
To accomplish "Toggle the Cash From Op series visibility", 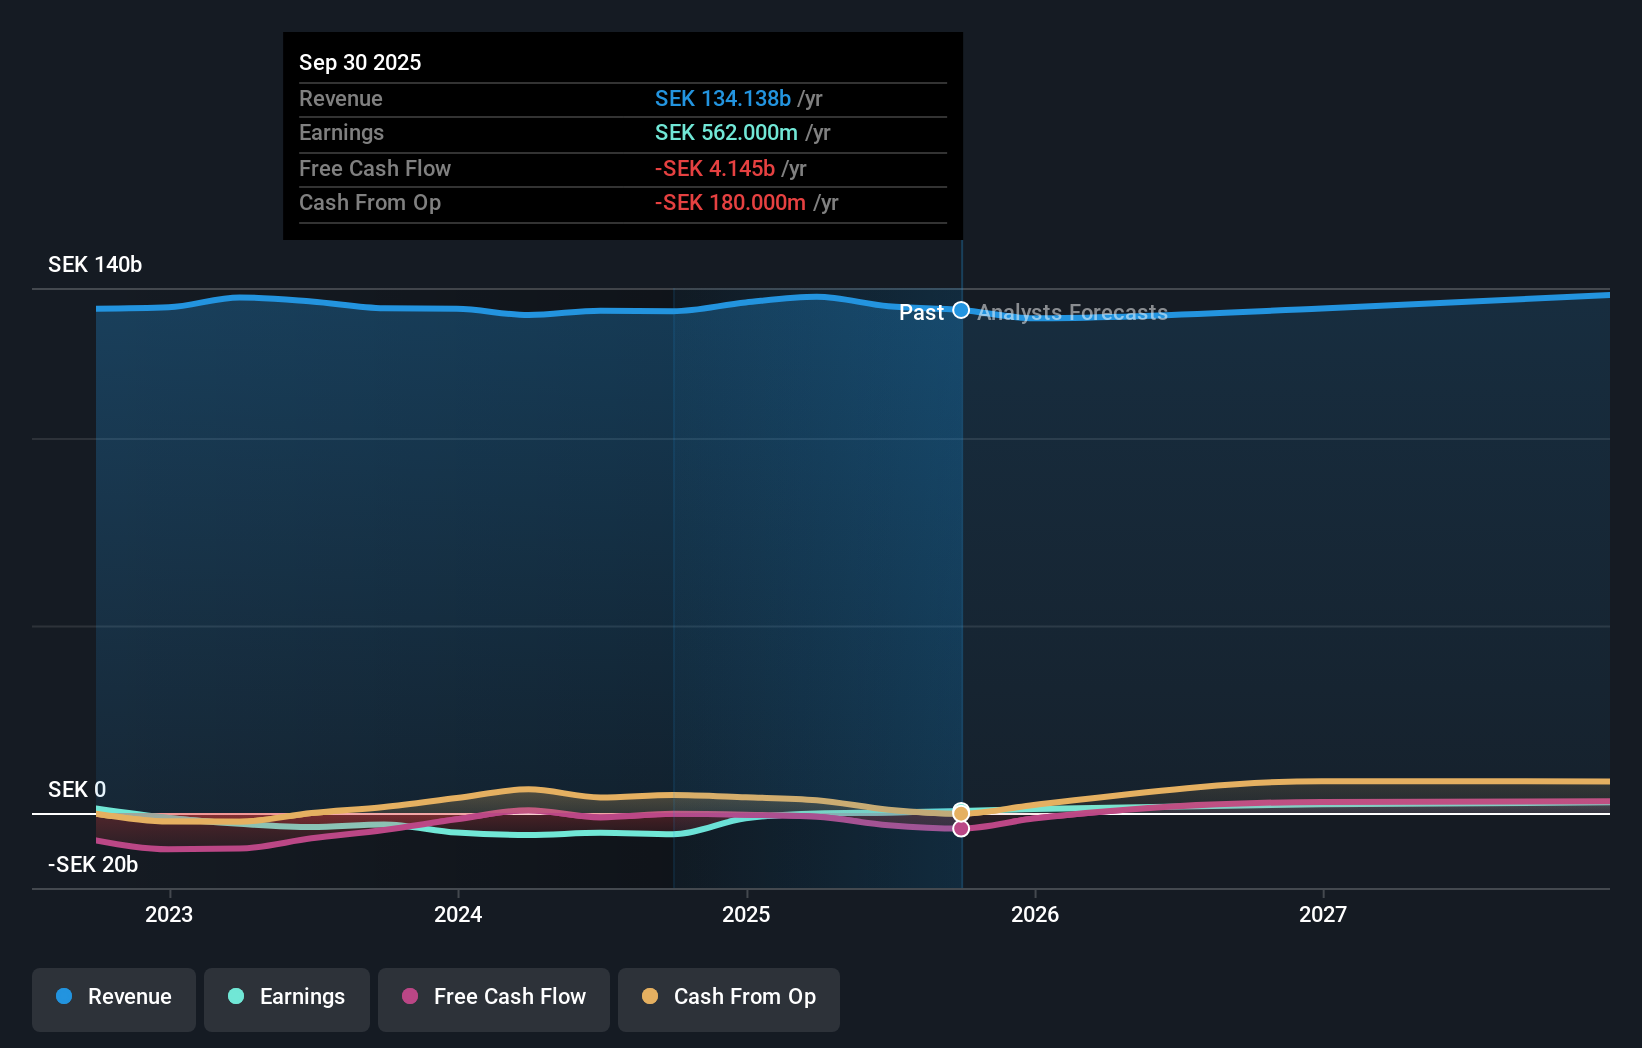I will tap(729, 997).
